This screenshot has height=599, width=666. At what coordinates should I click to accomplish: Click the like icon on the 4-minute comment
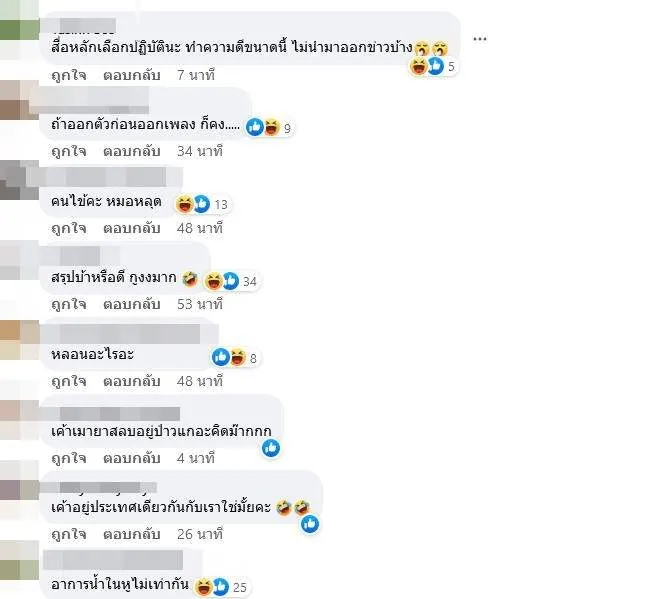271,448
